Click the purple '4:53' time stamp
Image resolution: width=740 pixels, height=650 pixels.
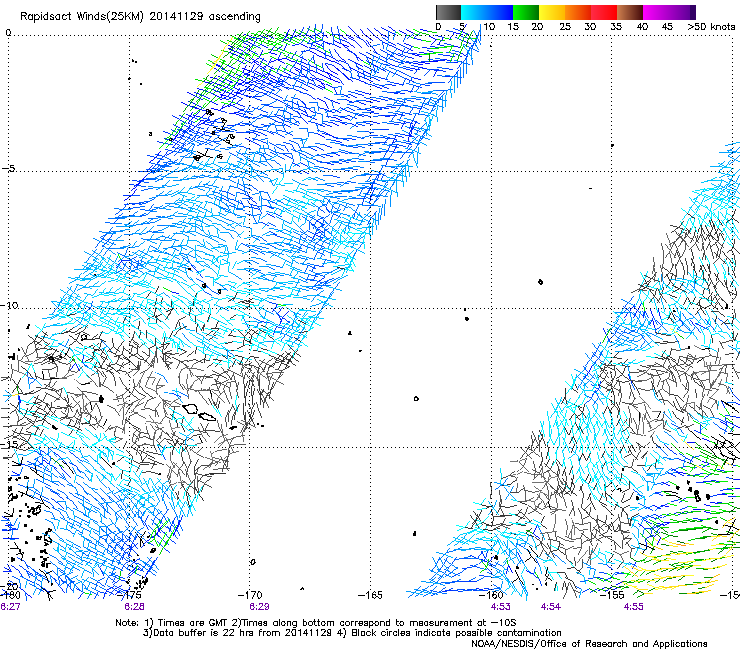501,607
